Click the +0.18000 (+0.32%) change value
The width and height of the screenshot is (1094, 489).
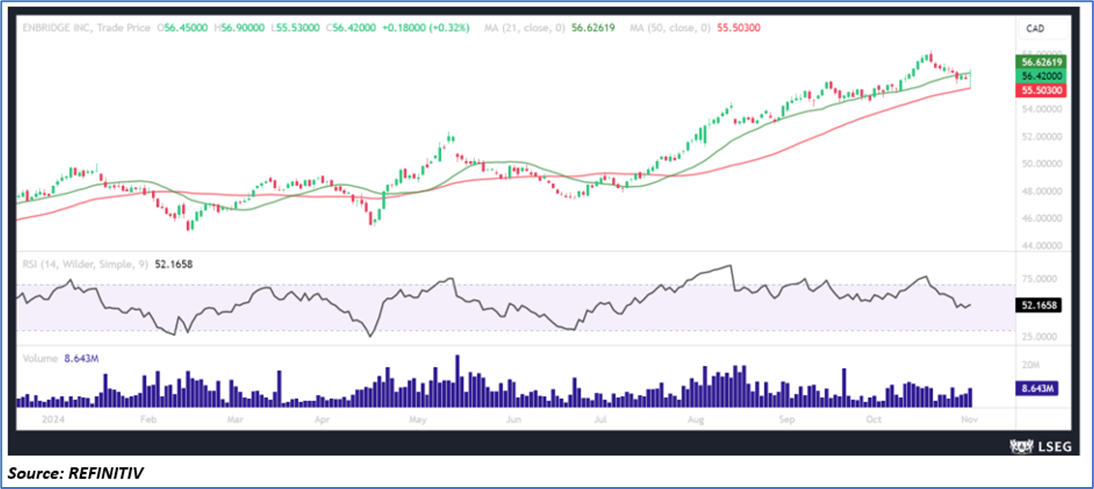(425, 28)
